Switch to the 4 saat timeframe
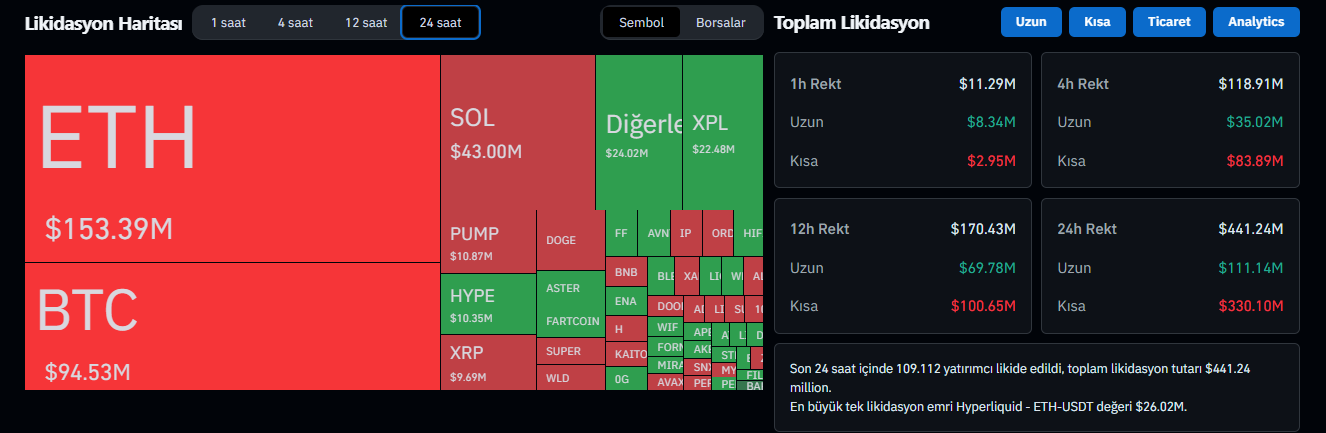1326x433 pixels. point(295,22)
